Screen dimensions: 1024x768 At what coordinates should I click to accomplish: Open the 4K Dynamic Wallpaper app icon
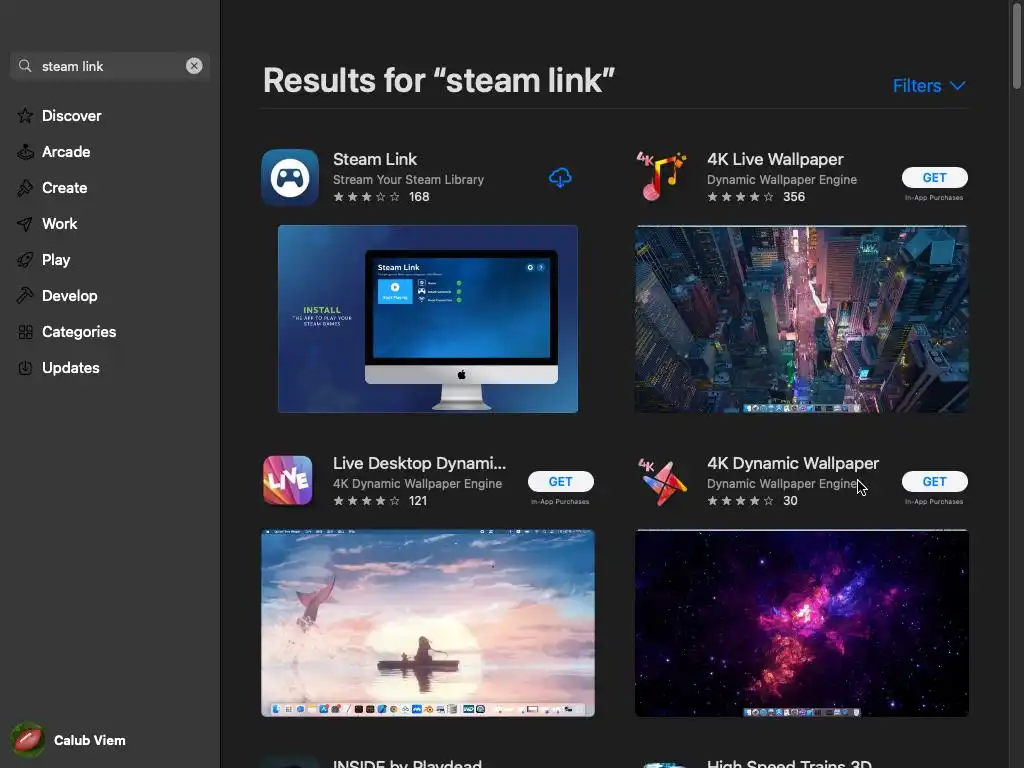tap(662, 482)
